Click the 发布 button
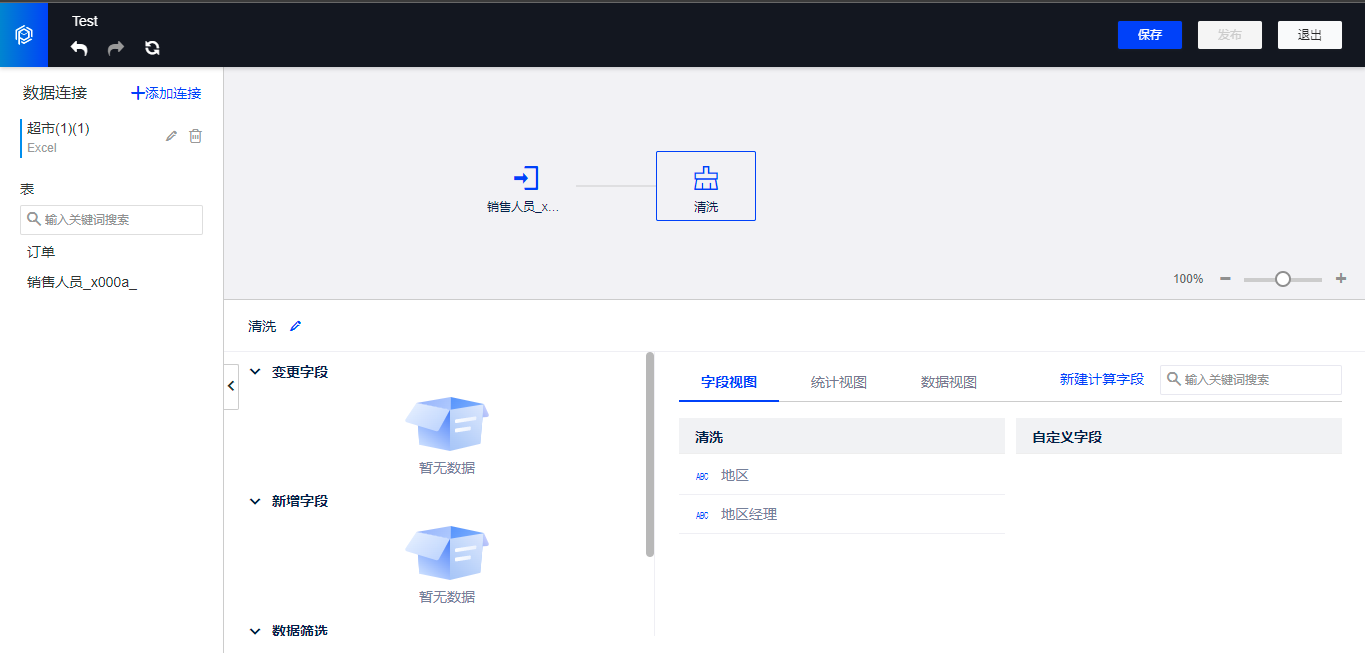 [x=1230, y=35]
